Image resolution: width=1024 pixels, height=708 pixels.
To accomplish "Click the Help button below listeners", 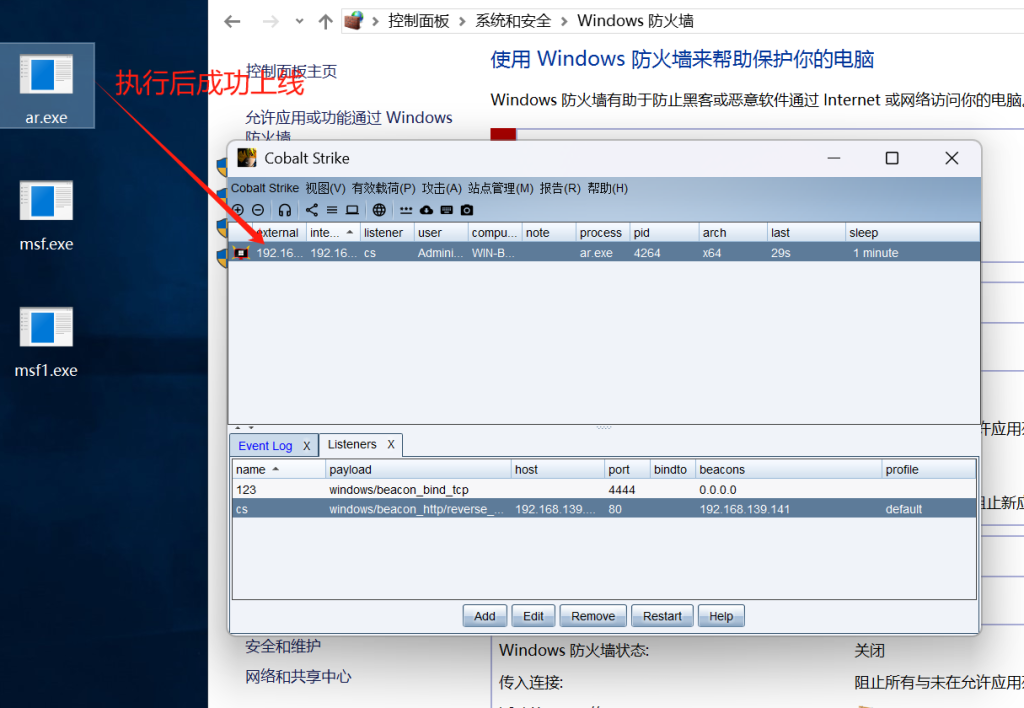I will [721, 616].
